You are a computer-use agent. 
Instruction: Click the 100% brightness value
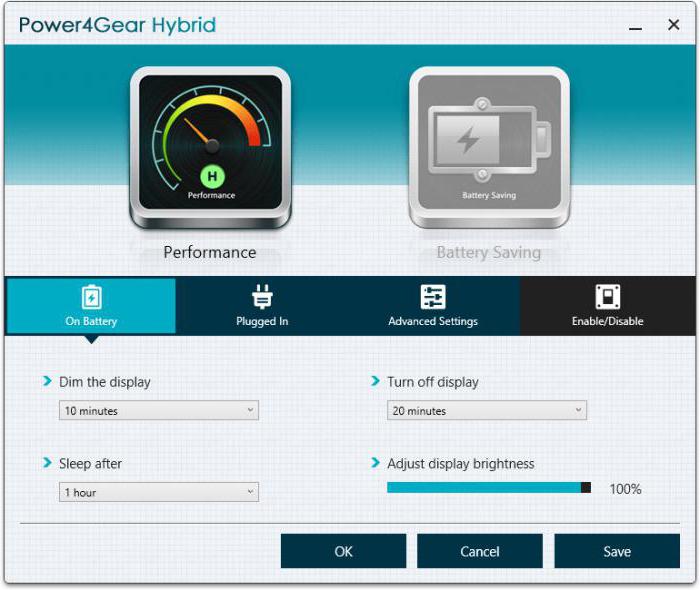(x=625, y=489)
